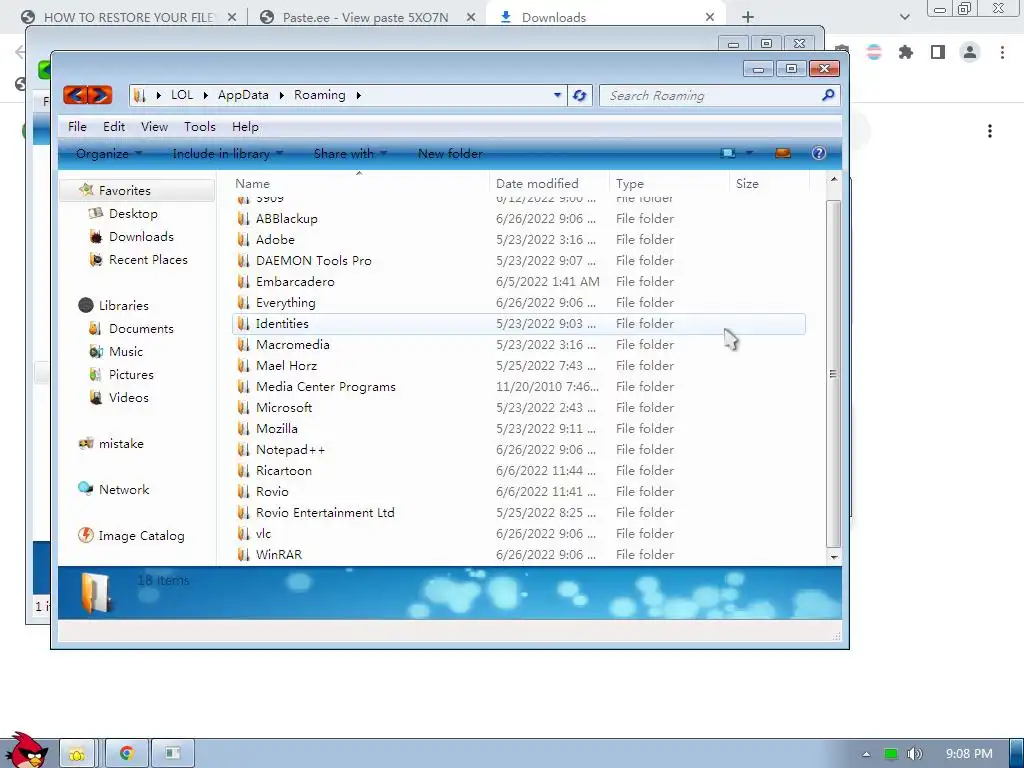Select the Identities folder icon
The width and height of the screenshot is (1024, 768).
pos(244,324)
